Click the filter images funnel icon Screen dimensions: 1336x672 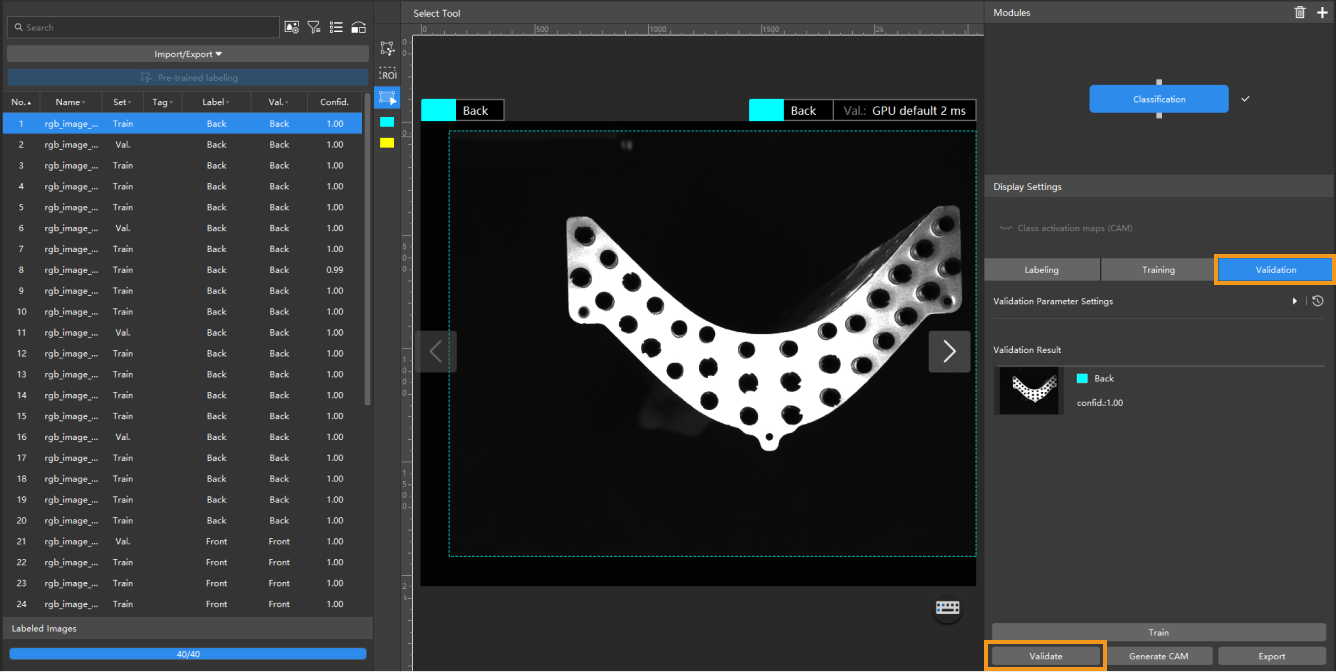point(314,27)
